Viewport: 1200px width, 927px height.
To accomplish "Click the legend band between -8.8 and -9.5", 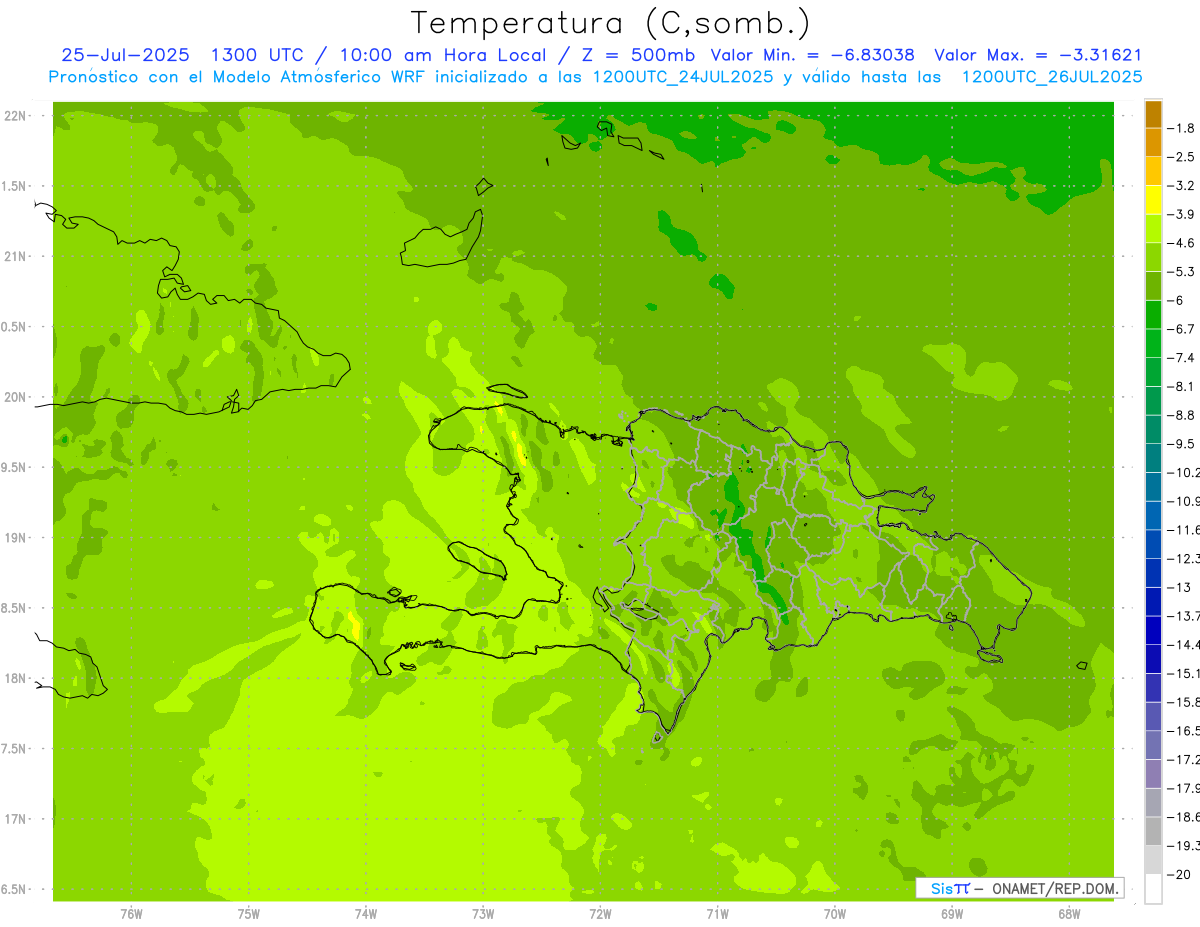I will click(x=1153, y=429).
